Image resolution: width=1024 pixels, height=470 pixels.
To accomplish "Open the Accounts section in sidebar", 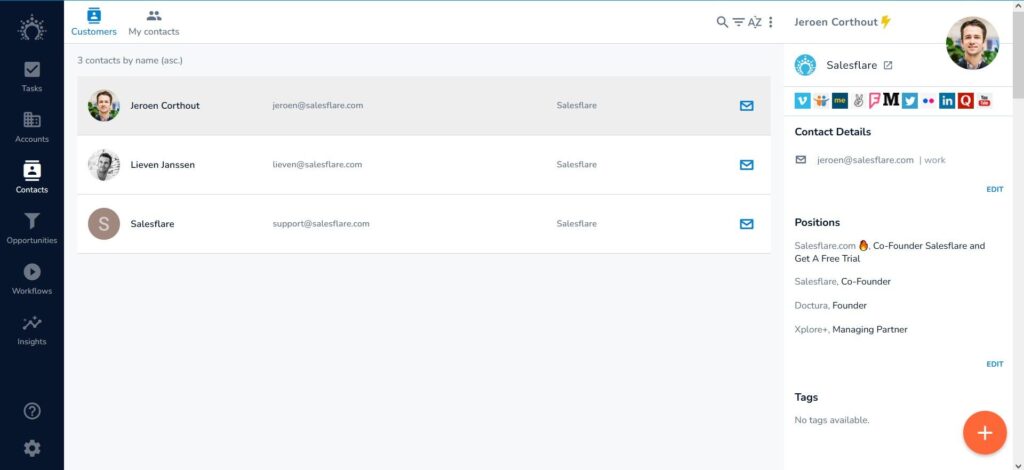I will pyautogui.click(x=31, y=127).
